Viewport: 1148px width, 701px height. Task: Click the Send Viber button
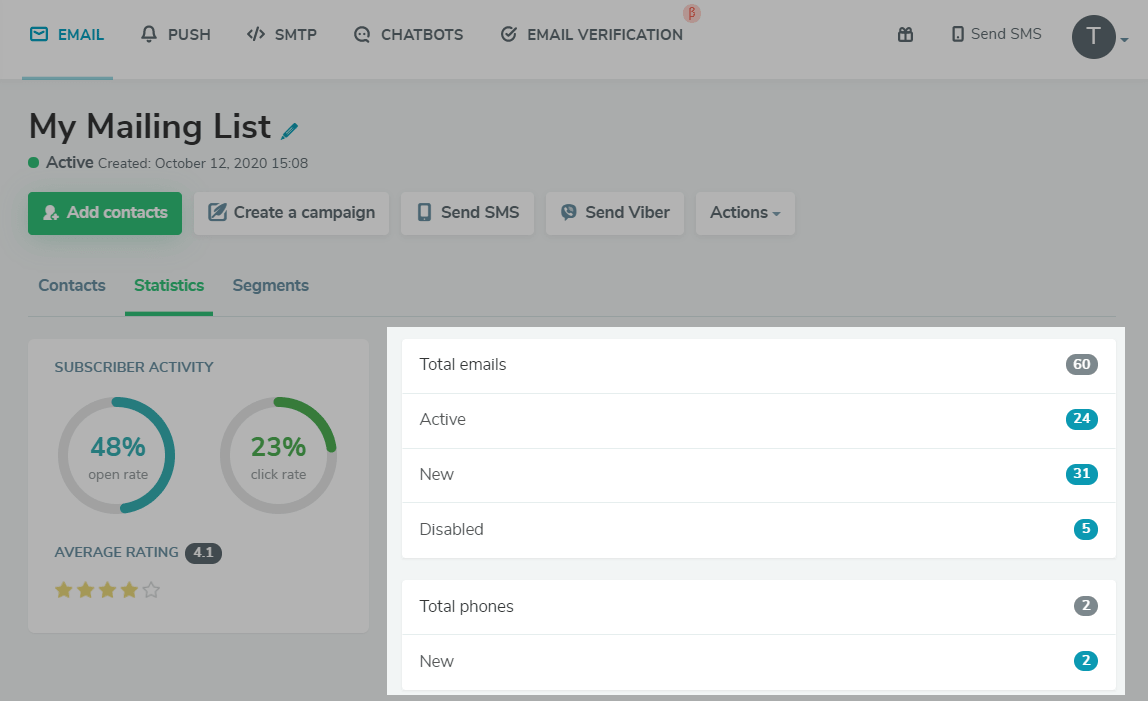coord(614,213)
